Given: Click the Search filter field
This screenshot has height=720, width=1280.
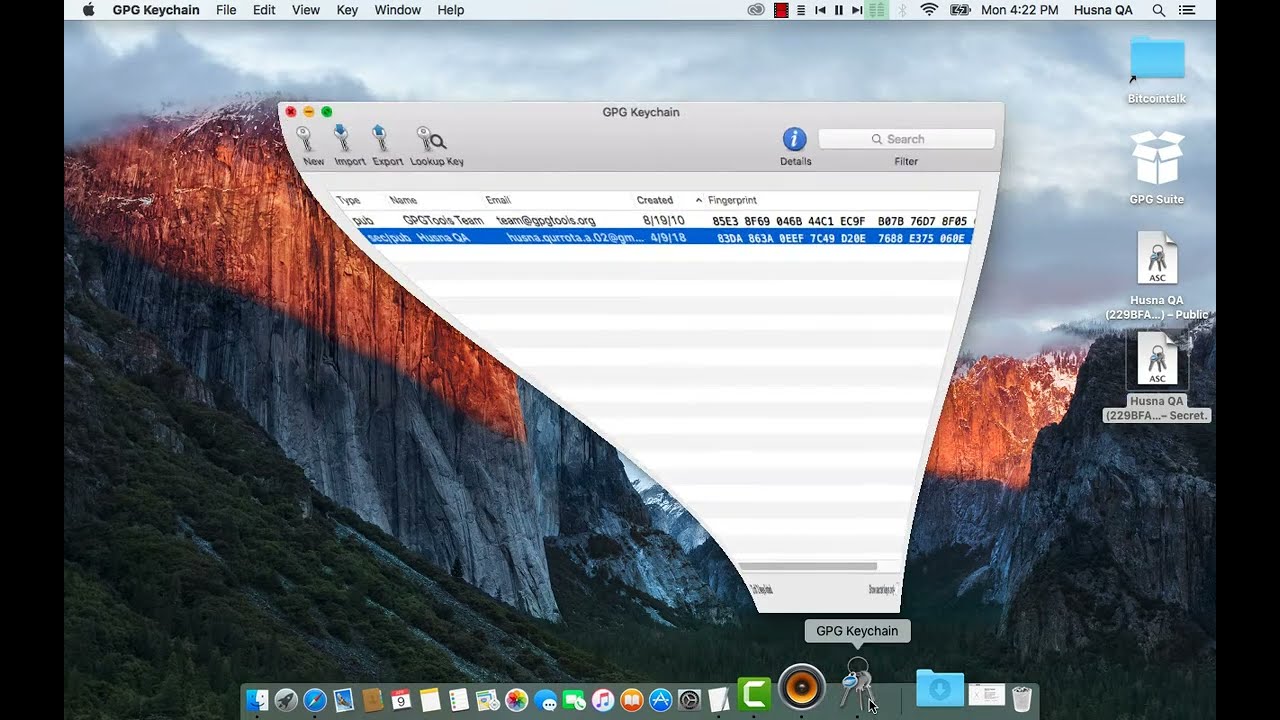Looking at the screenshot, I should pyautogui.click(x=906, y=139).
